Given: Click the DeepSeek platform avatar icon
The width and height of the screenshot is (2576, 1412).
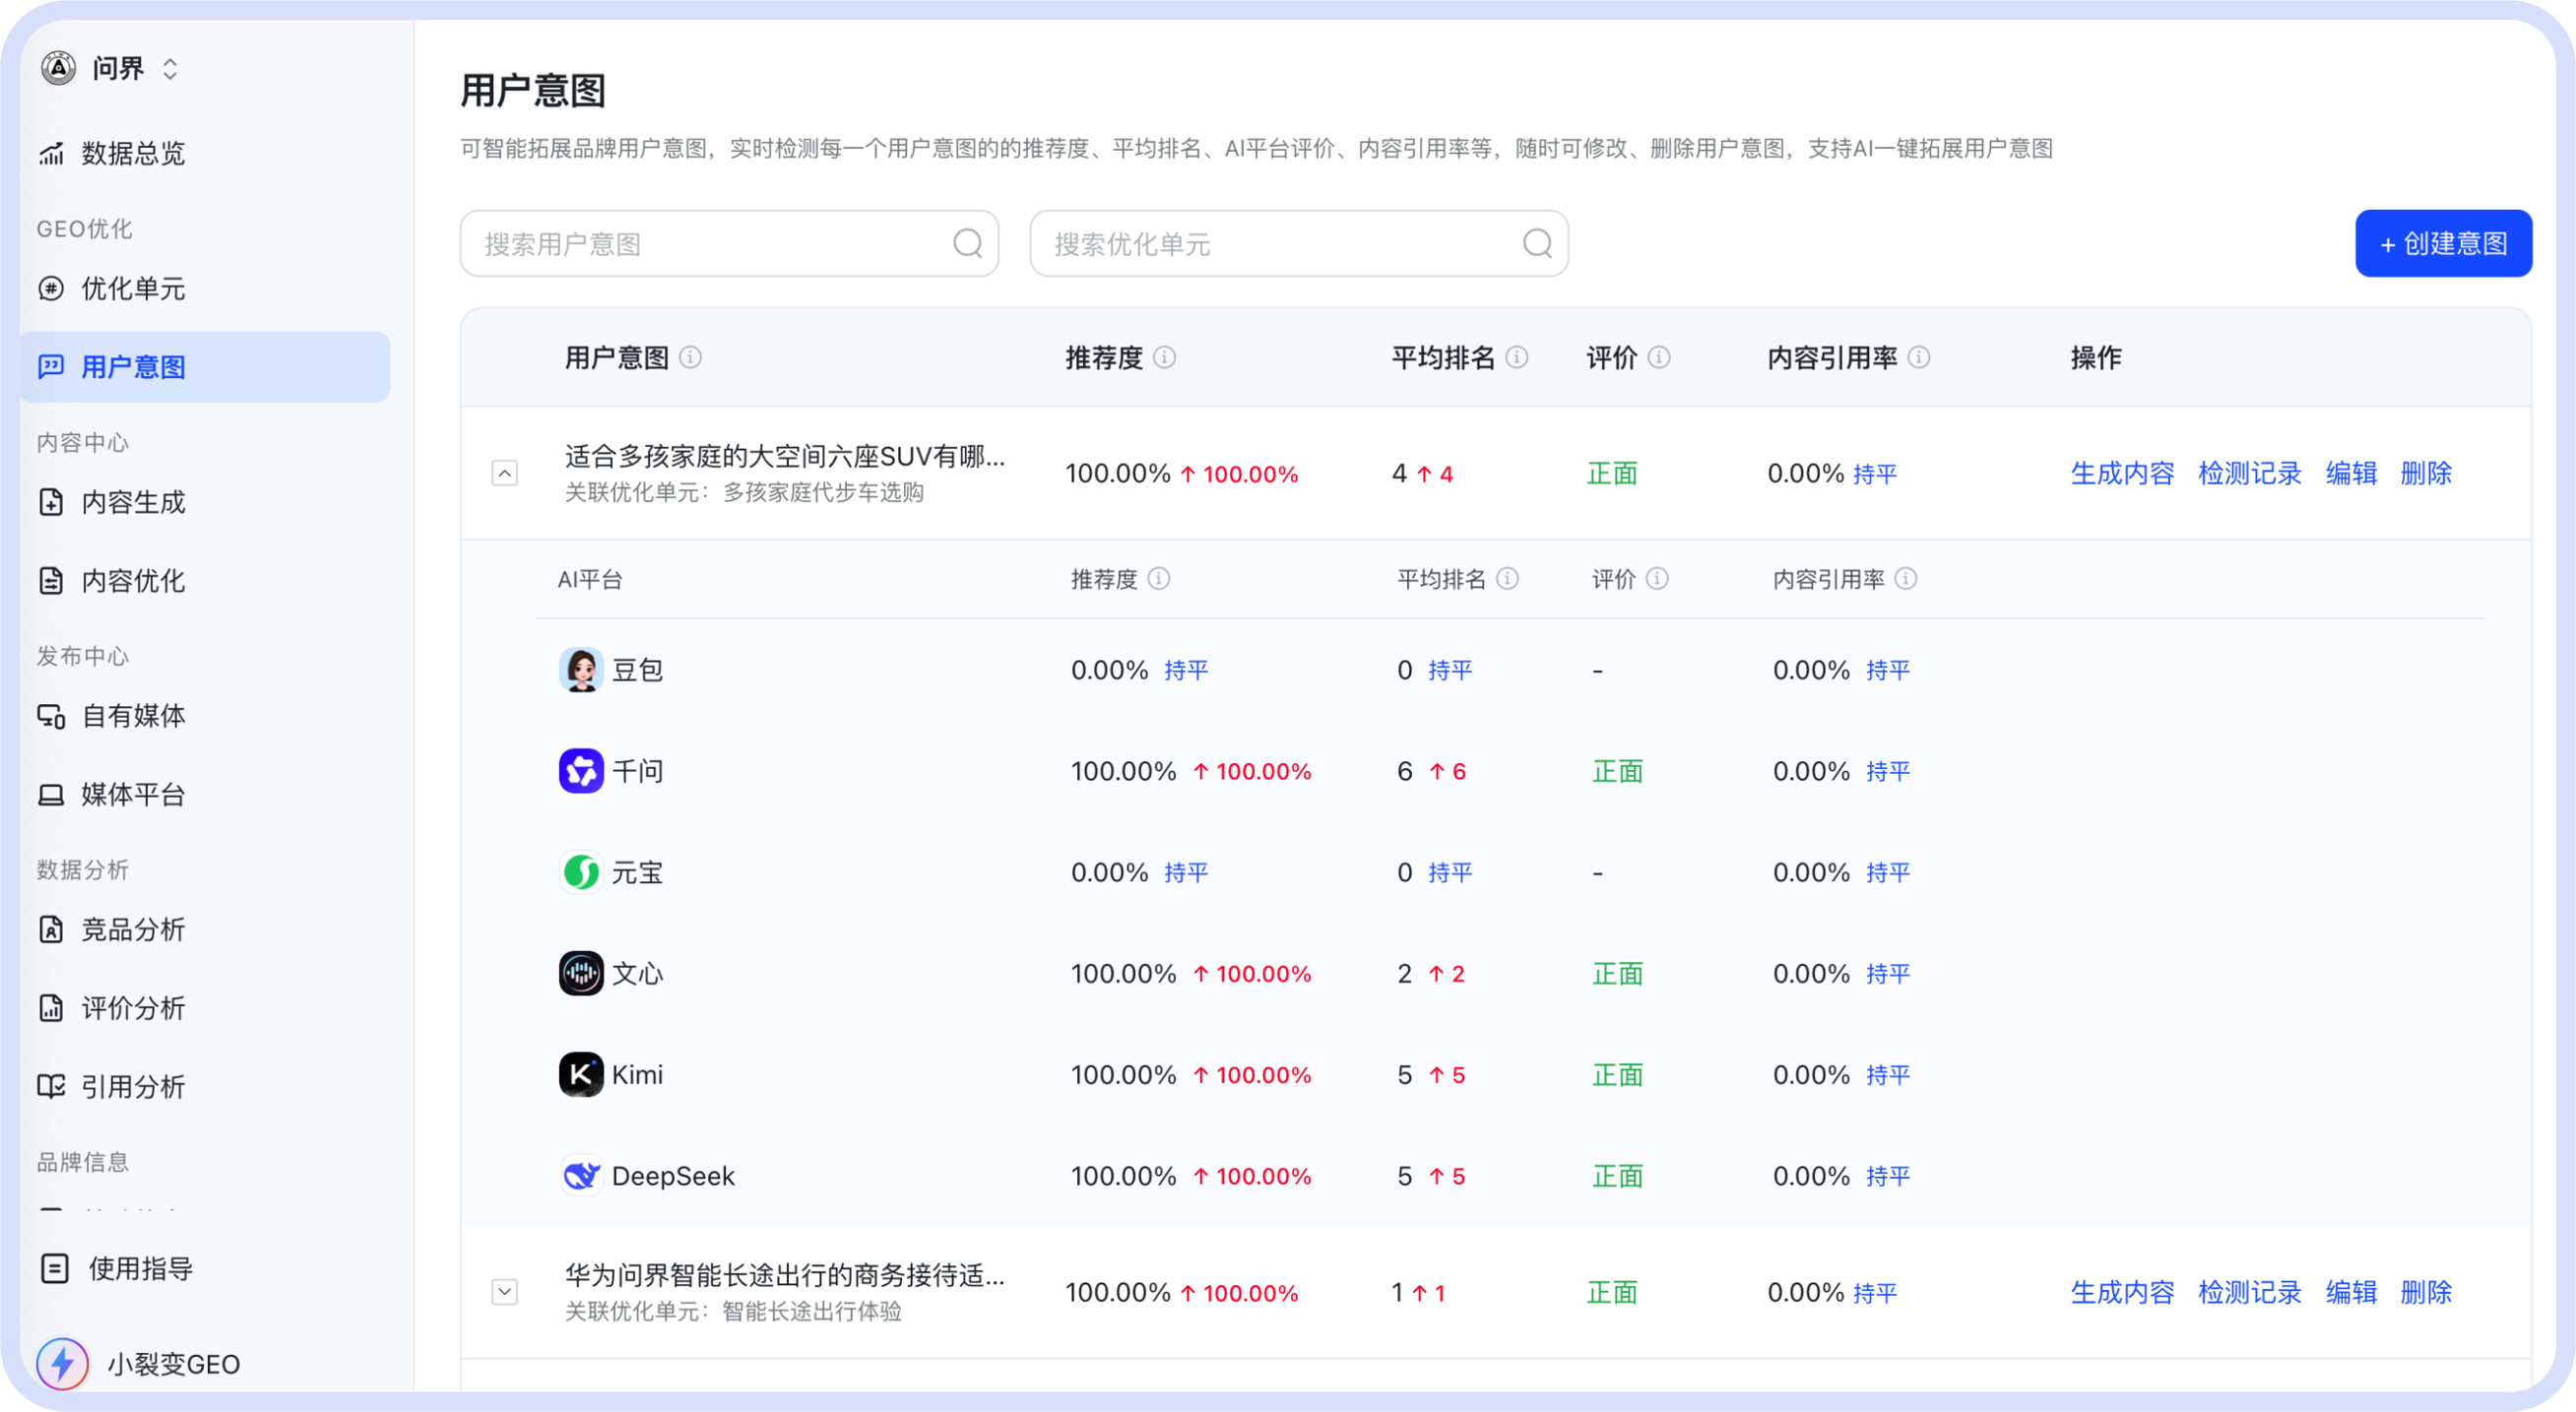Looking at the screenshot, I should click(x=581, y=1175).
